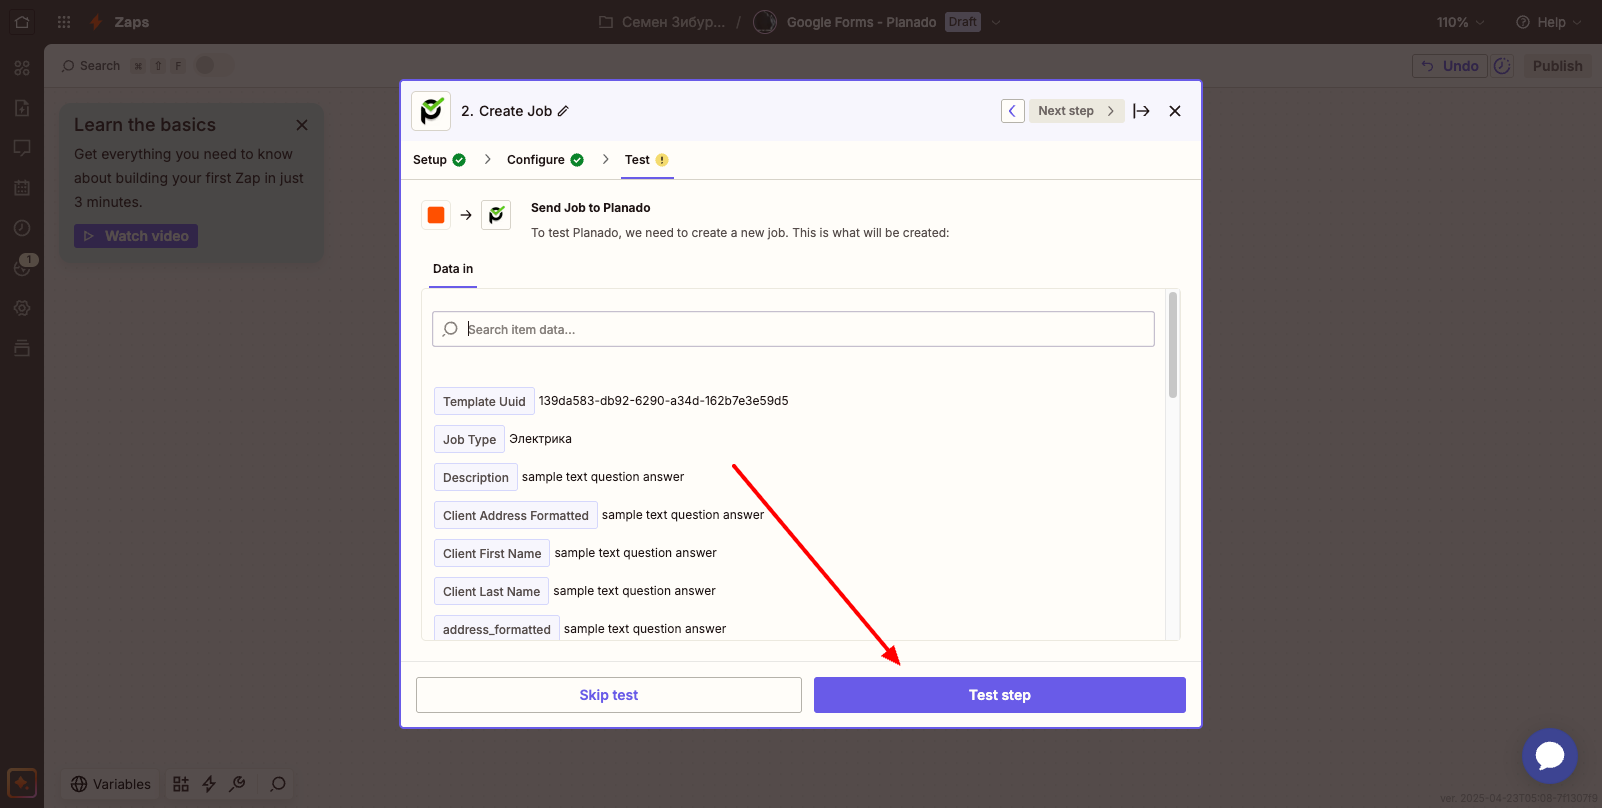Expand the Zap title dropdown chevron
The image size is (1602, 808).
[996, 22]
